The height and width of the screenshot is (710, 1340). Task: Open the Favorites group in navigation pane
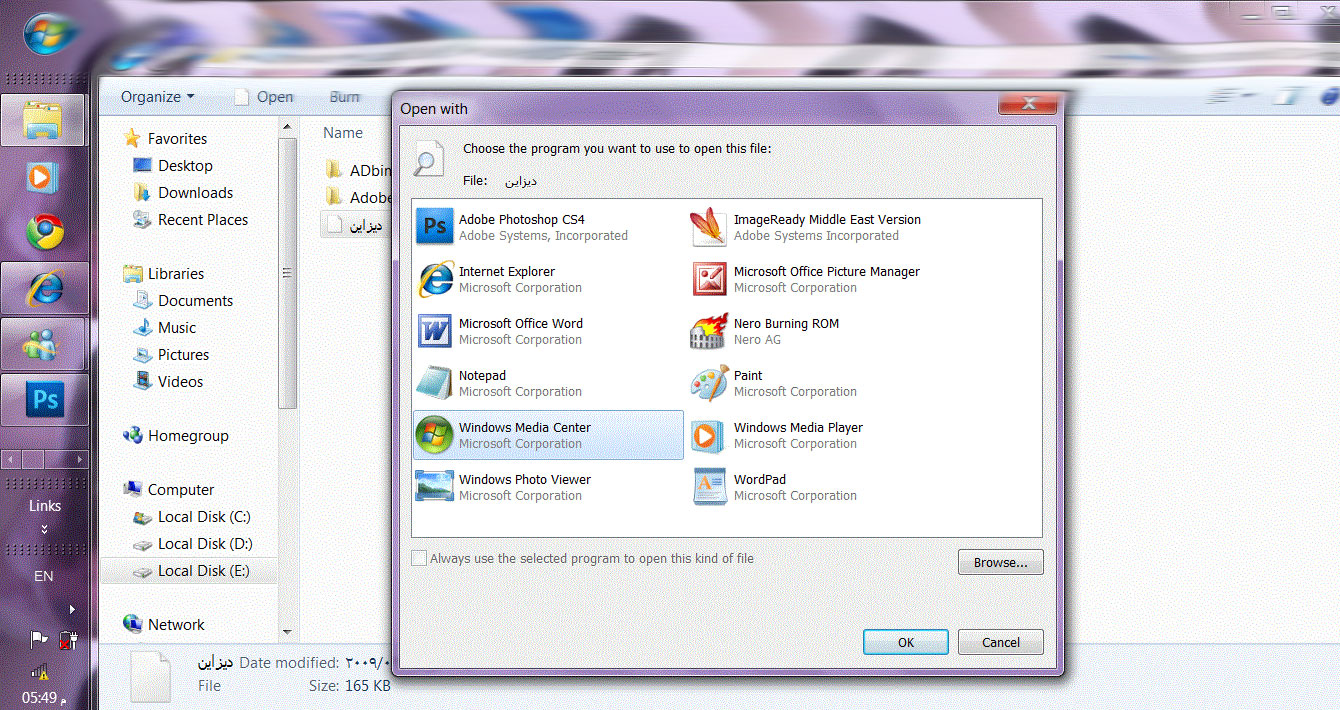pyautogui.click(x=165, y=139)
